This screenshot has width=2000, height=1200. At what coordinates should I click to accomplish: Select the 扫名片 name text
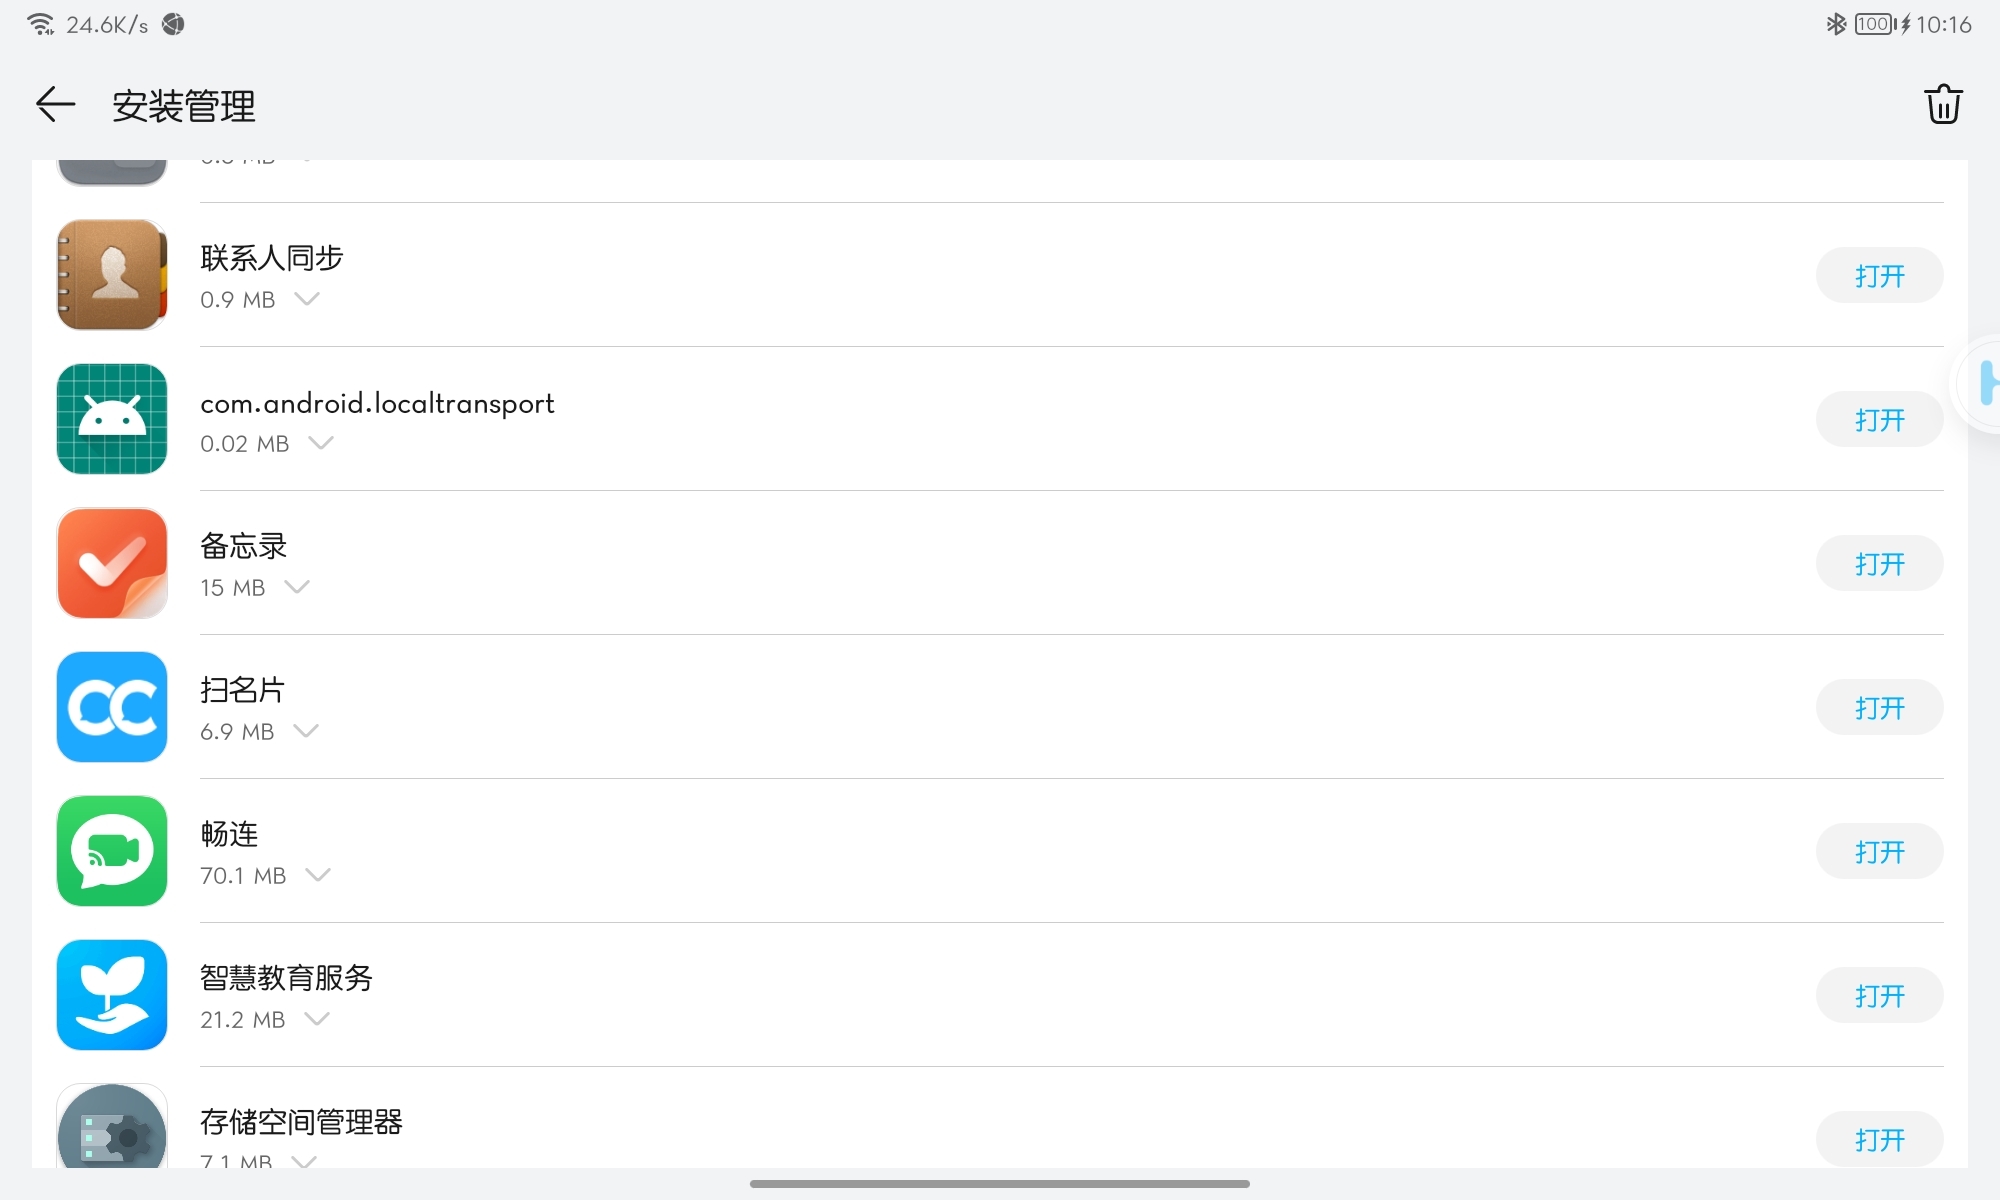click(x=243, y=690)
